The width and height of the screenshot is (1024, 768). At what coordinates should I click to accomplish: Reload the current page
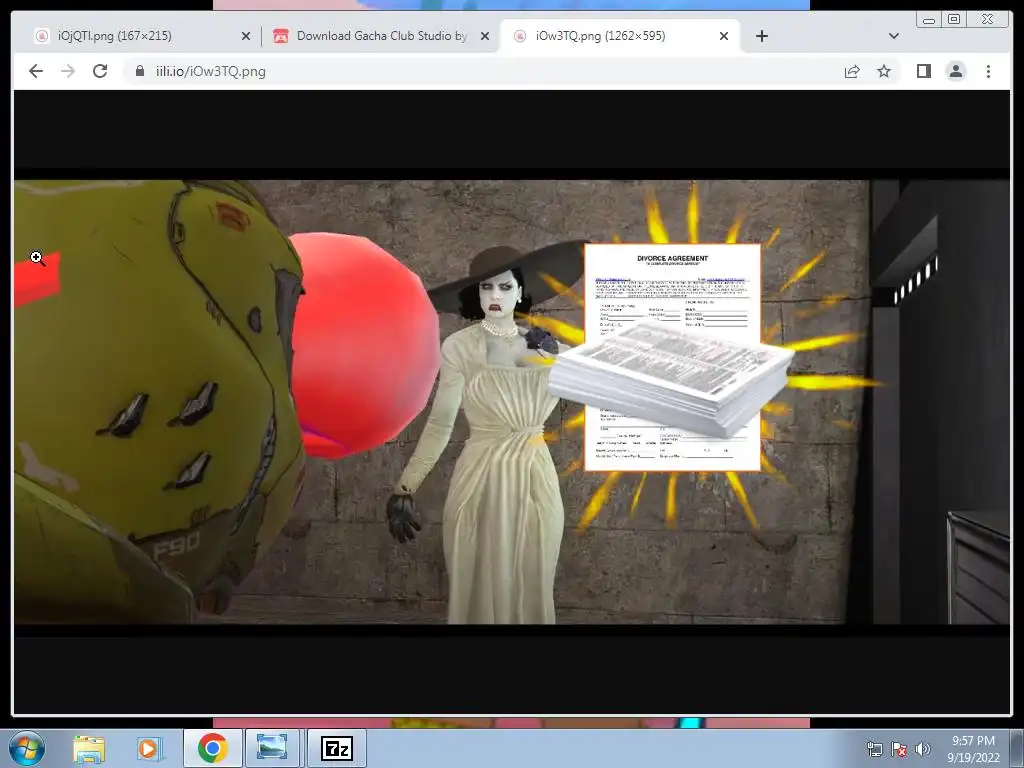(x=100, y=71)
